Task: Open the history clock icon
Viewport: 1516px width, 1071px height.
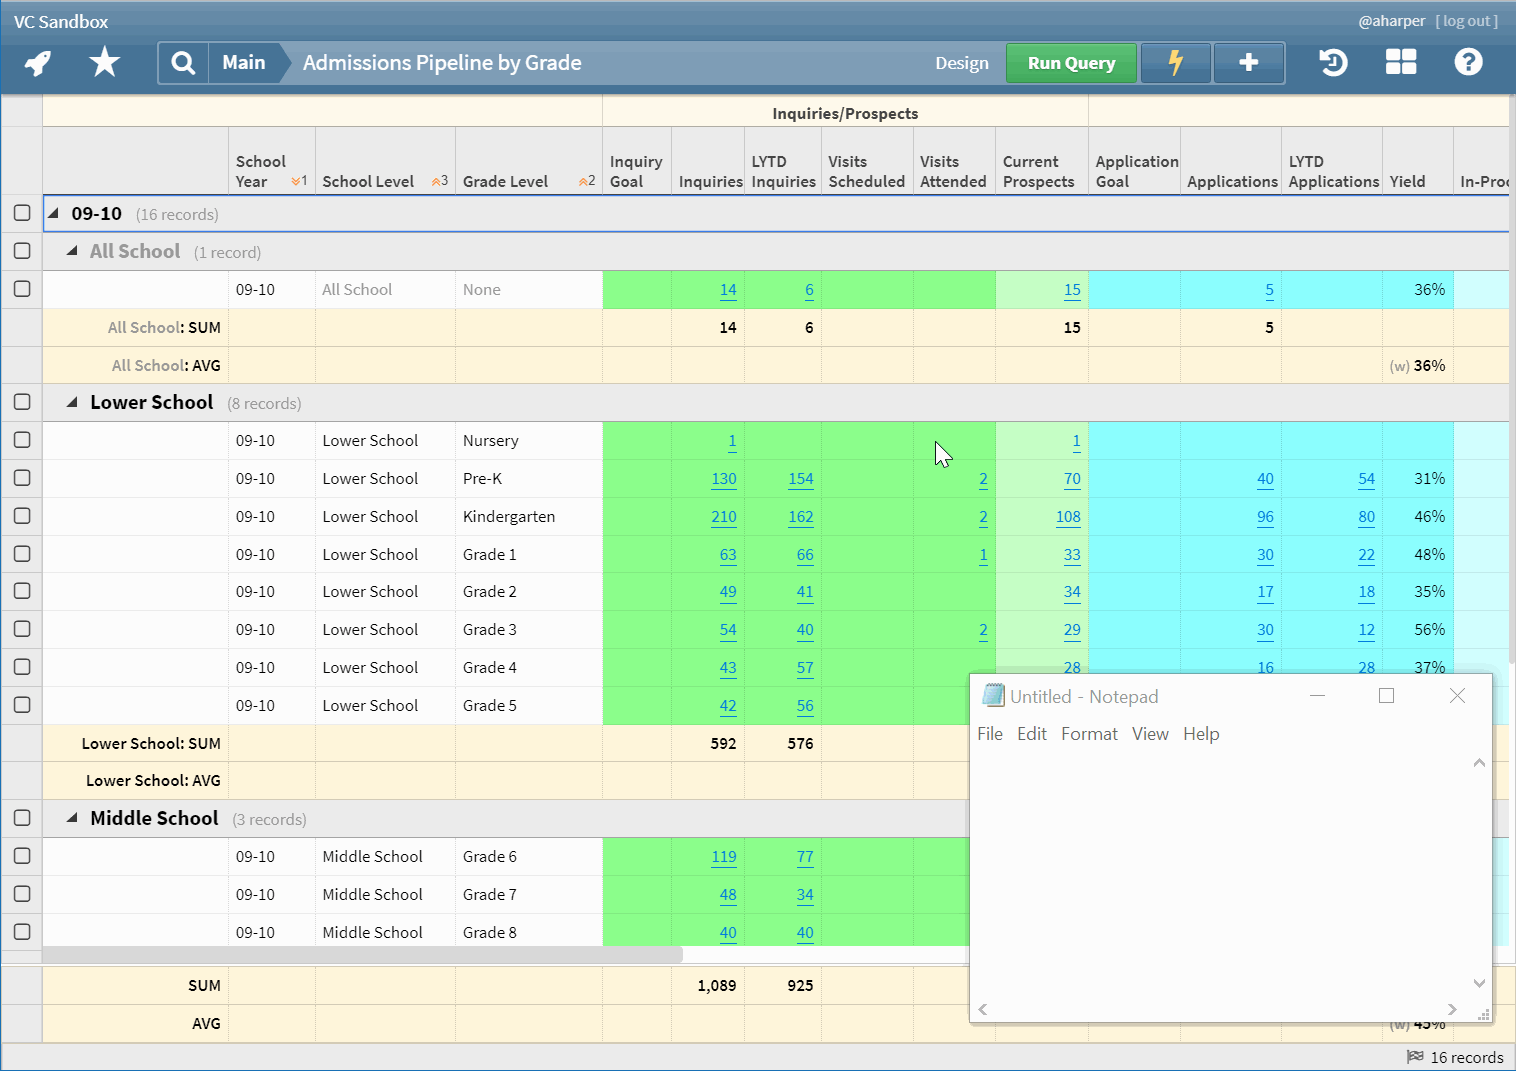Action: tap(1332, 63)
